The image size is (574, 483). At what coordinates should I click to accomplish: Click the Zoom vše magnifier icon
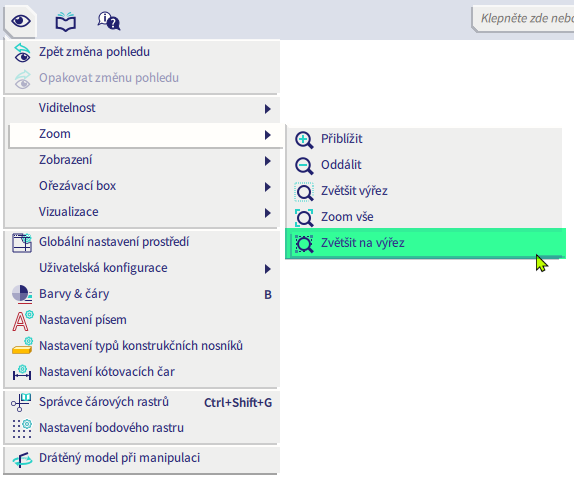click(x=304, y=218)
